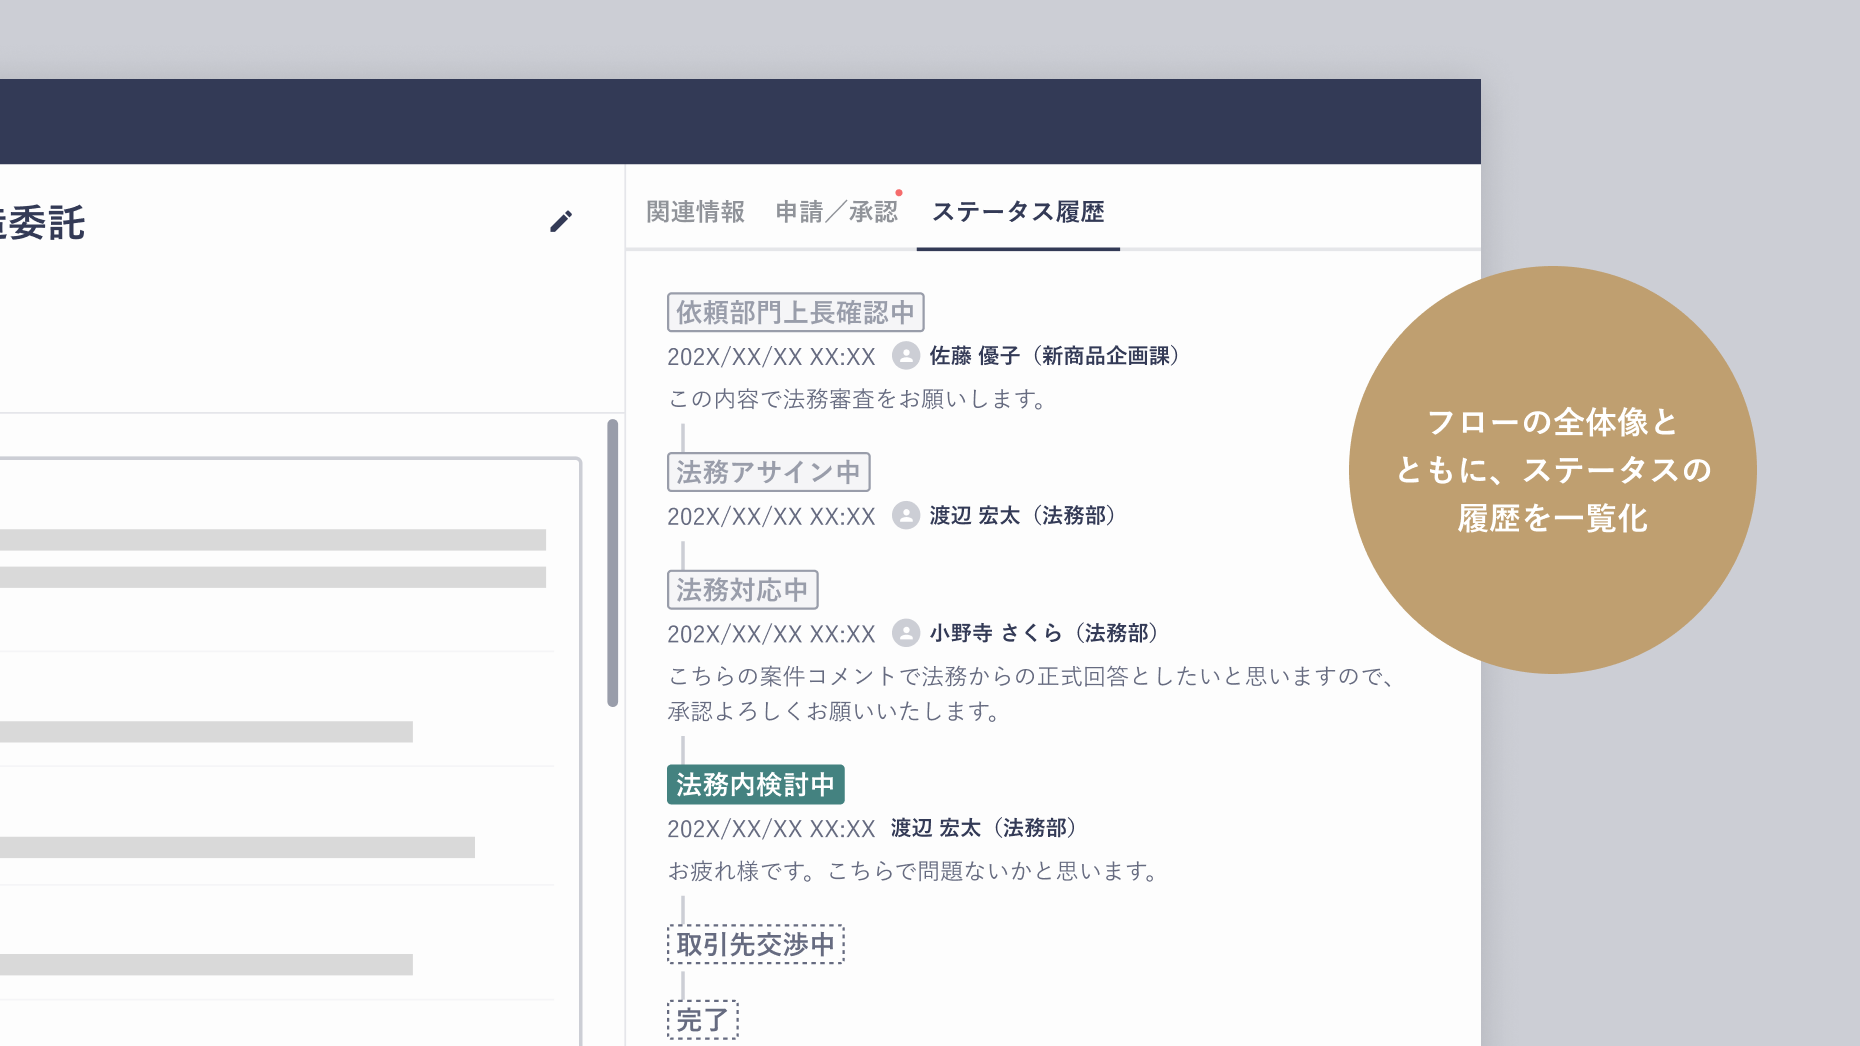Click the name 佐藤 優子（新商品企画課）
The width and height of the screenshot is (1860, 1046).
click(x=1054, y=356)
